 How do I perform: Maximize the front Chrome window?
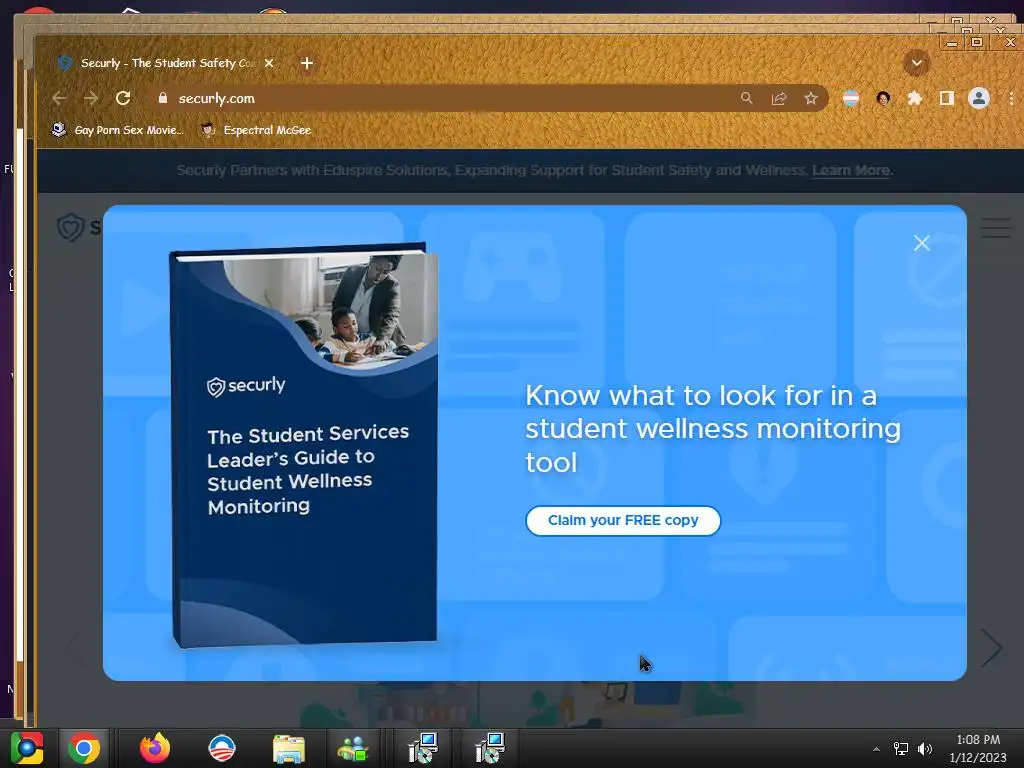click(977, 42)
